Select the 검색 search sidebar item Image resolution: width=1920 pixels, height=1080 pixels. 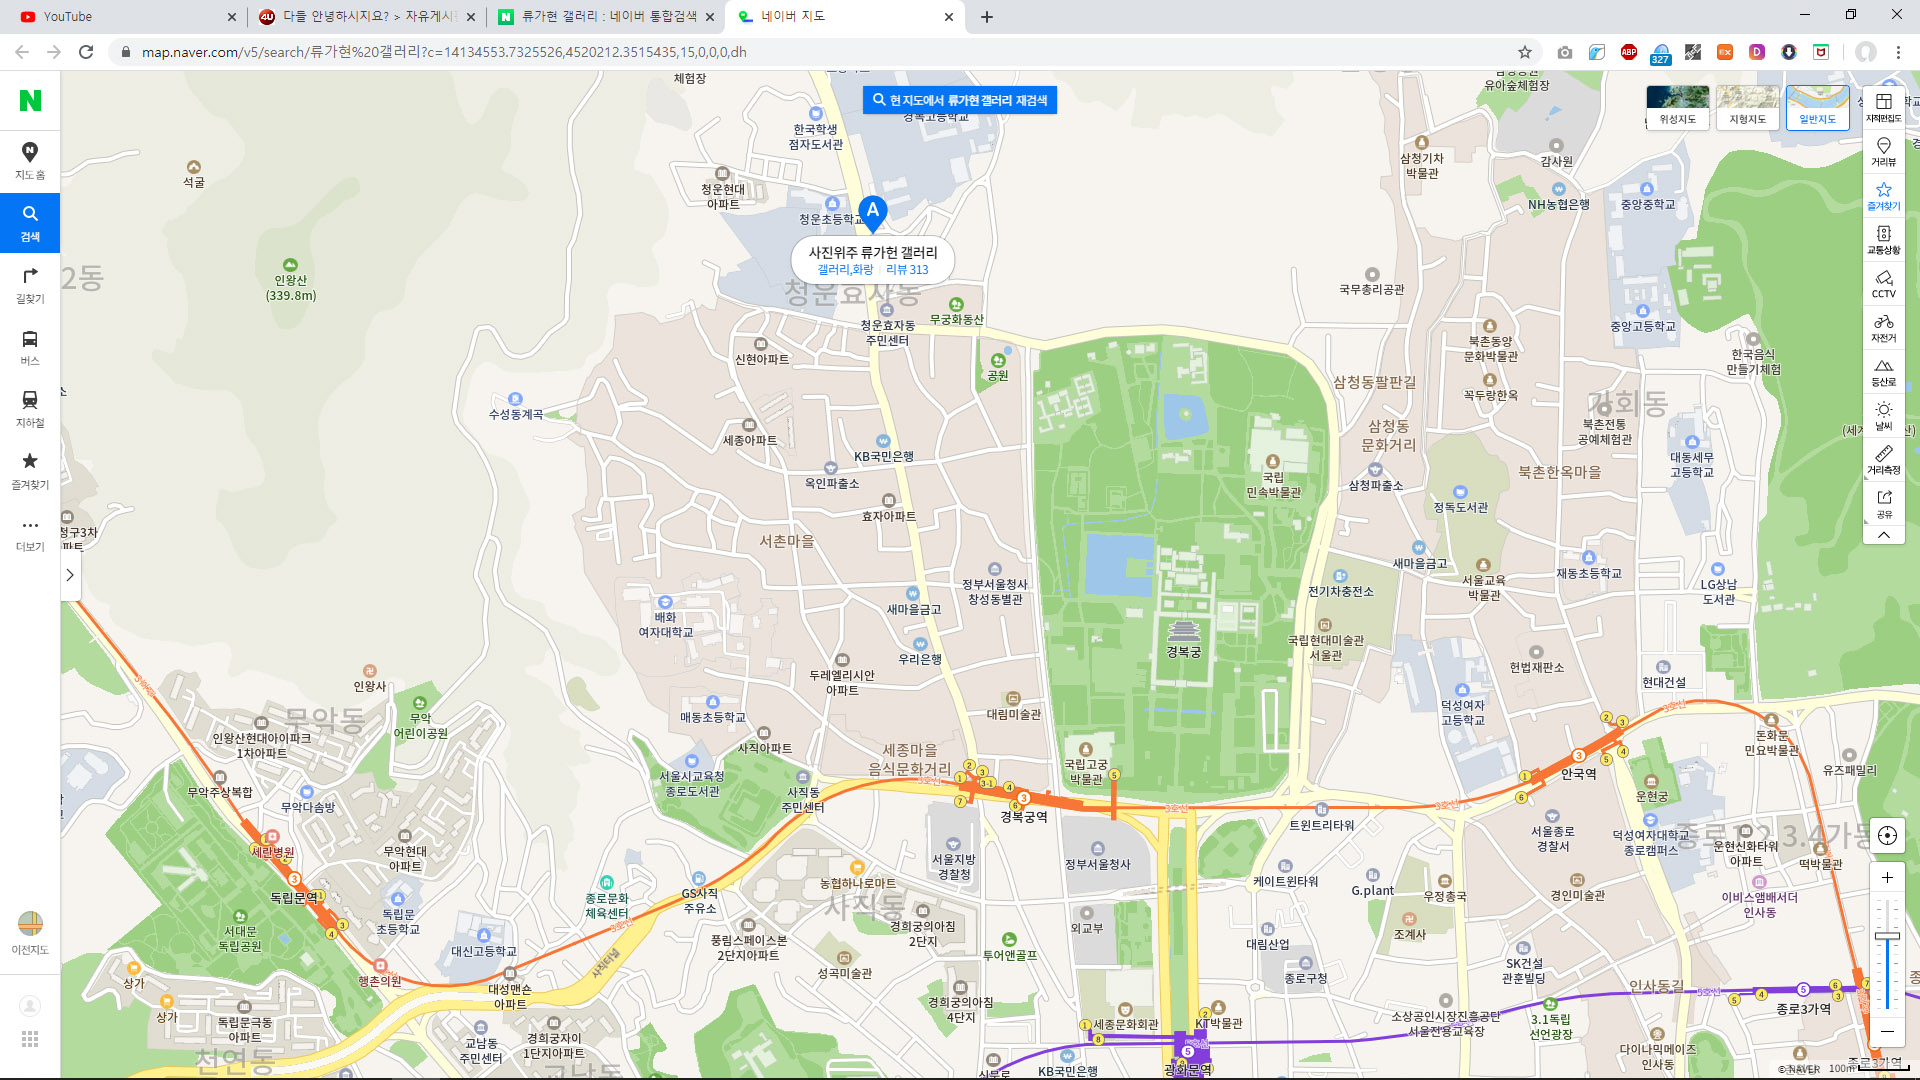pos(30,222)
